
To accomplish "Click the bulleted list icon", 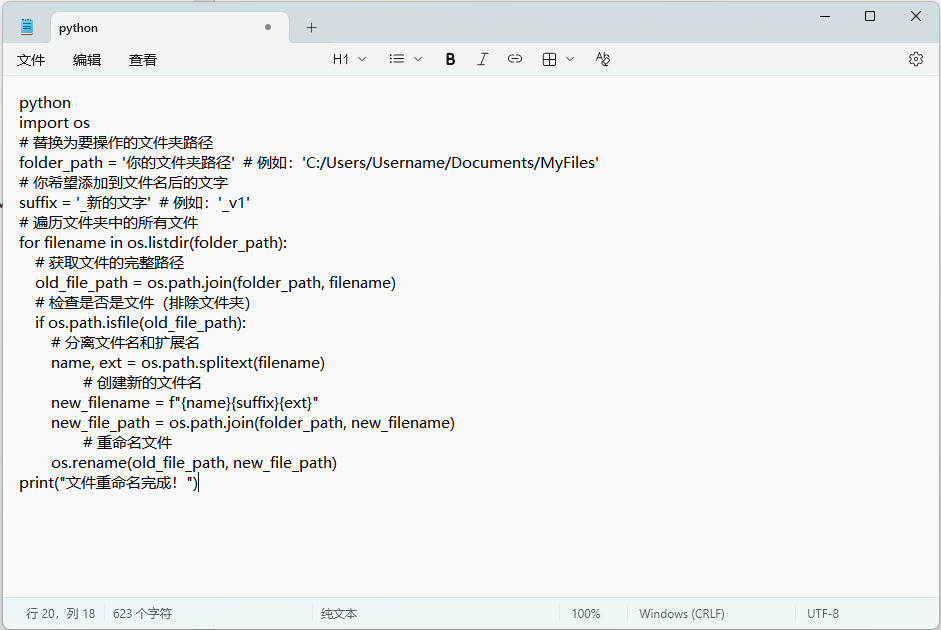I will (x=396, y=59).
